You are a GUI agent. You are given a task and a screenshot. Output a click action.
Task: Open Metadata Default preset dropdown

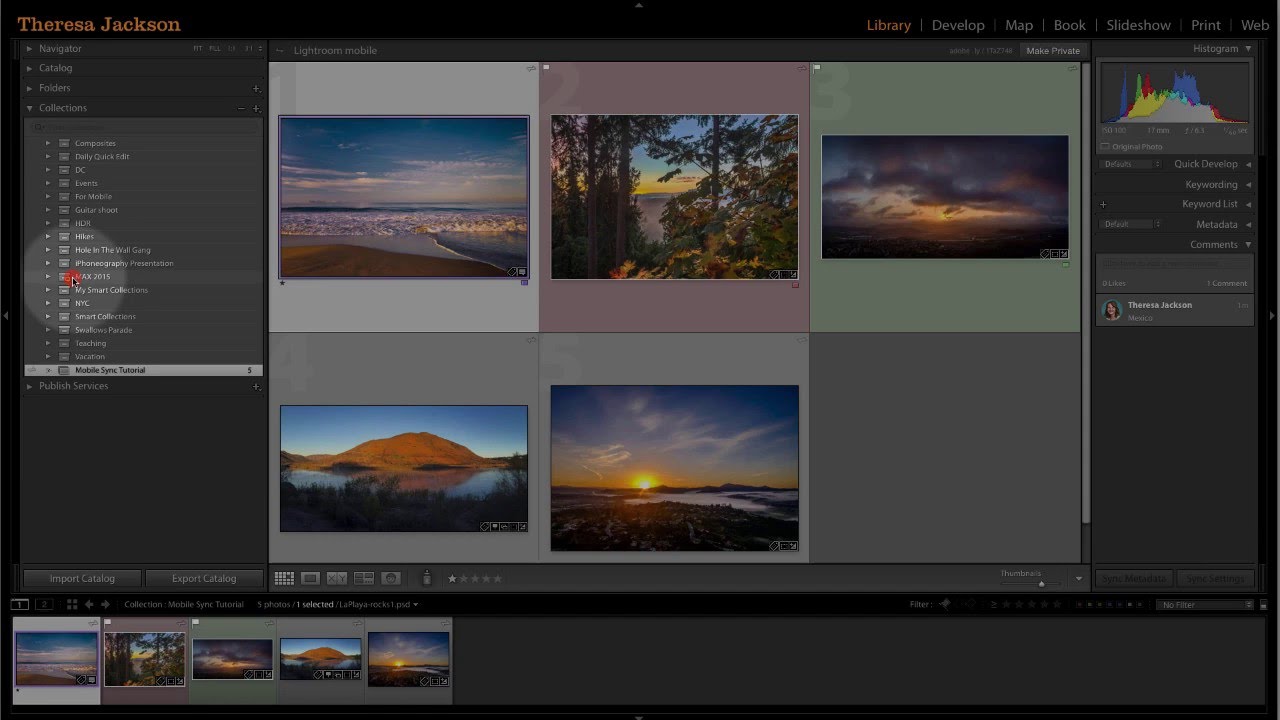(1131, 224)
